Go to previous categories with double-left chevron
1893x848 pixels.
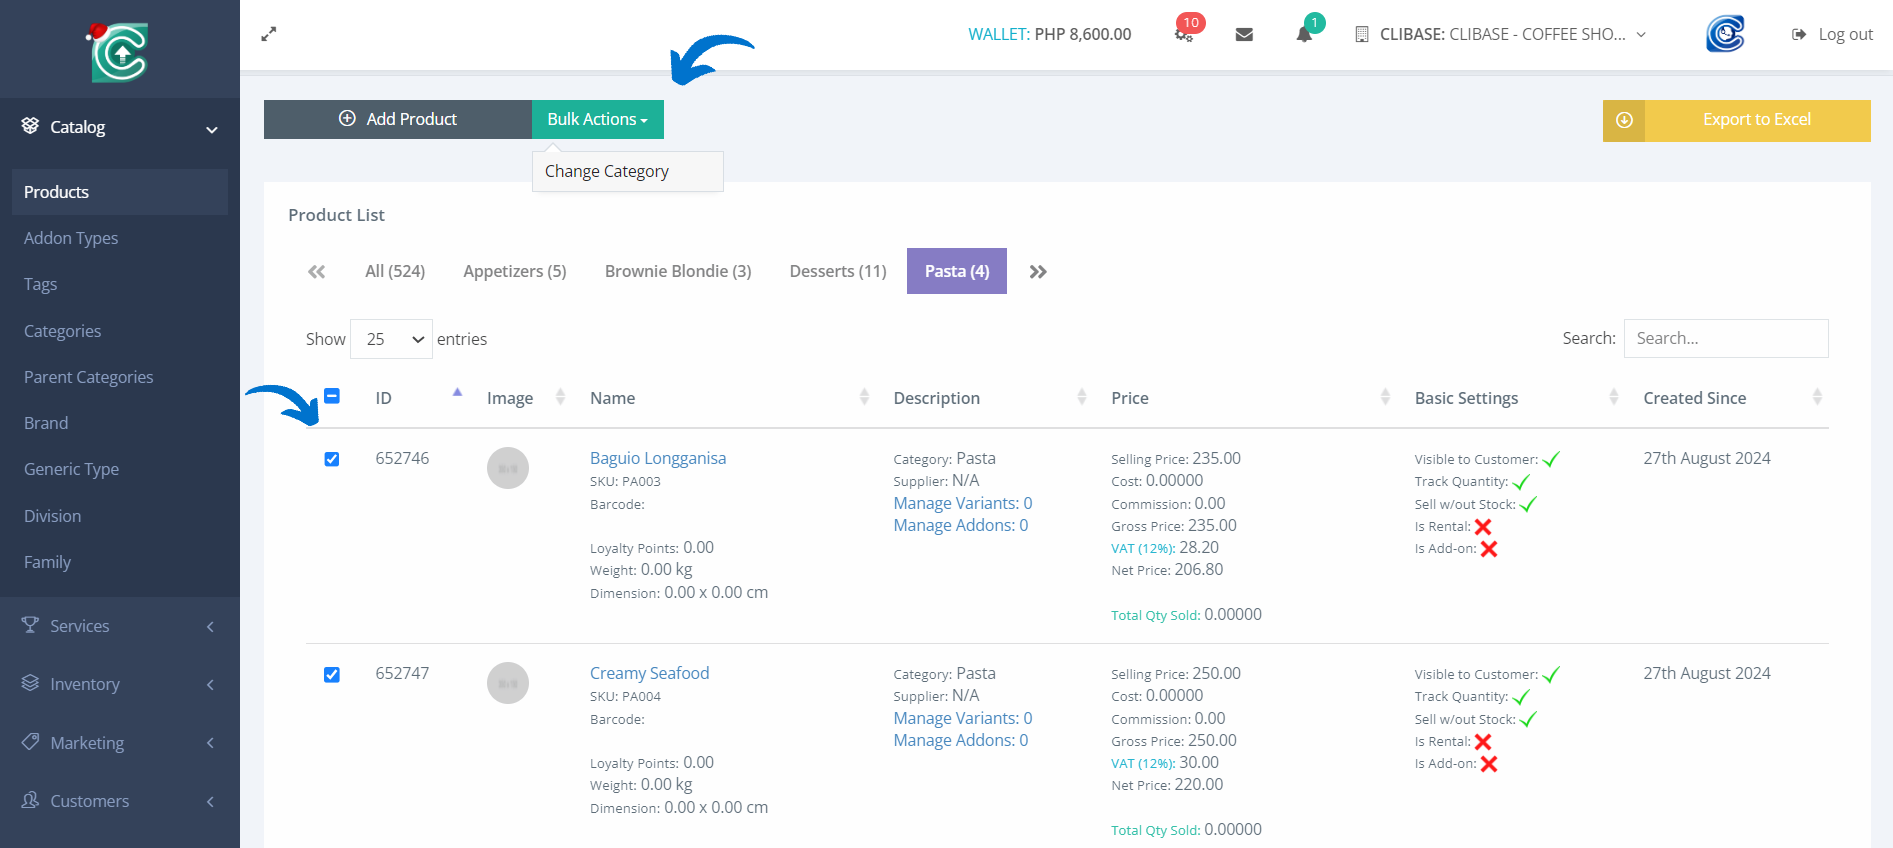317,272
